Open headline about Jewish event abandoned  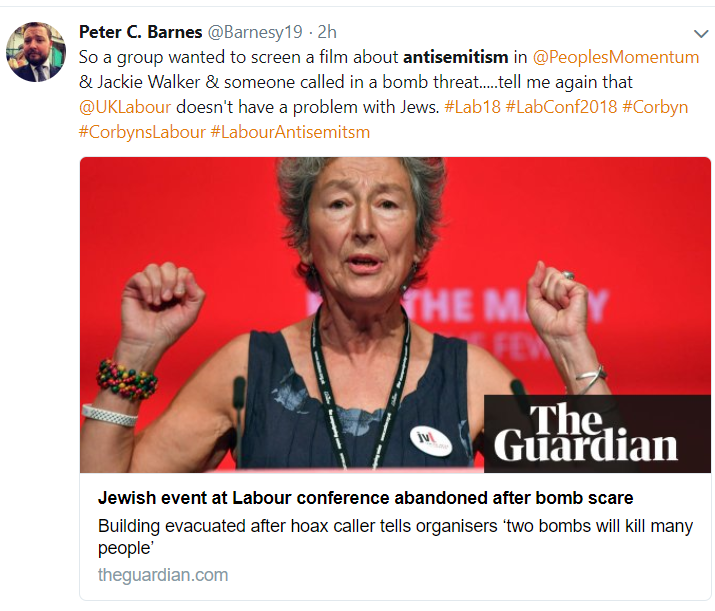[365, 498]
